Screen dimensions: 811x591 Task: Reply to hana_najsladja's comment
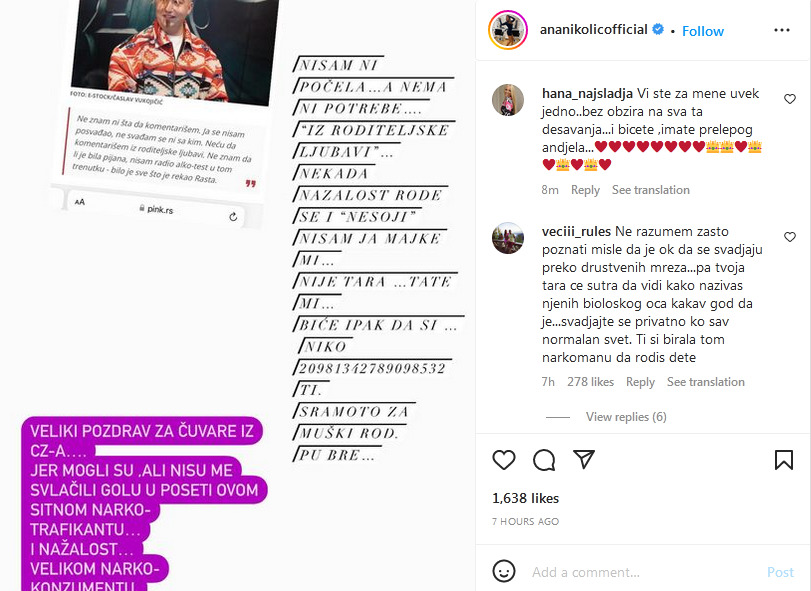pos(585,190)
